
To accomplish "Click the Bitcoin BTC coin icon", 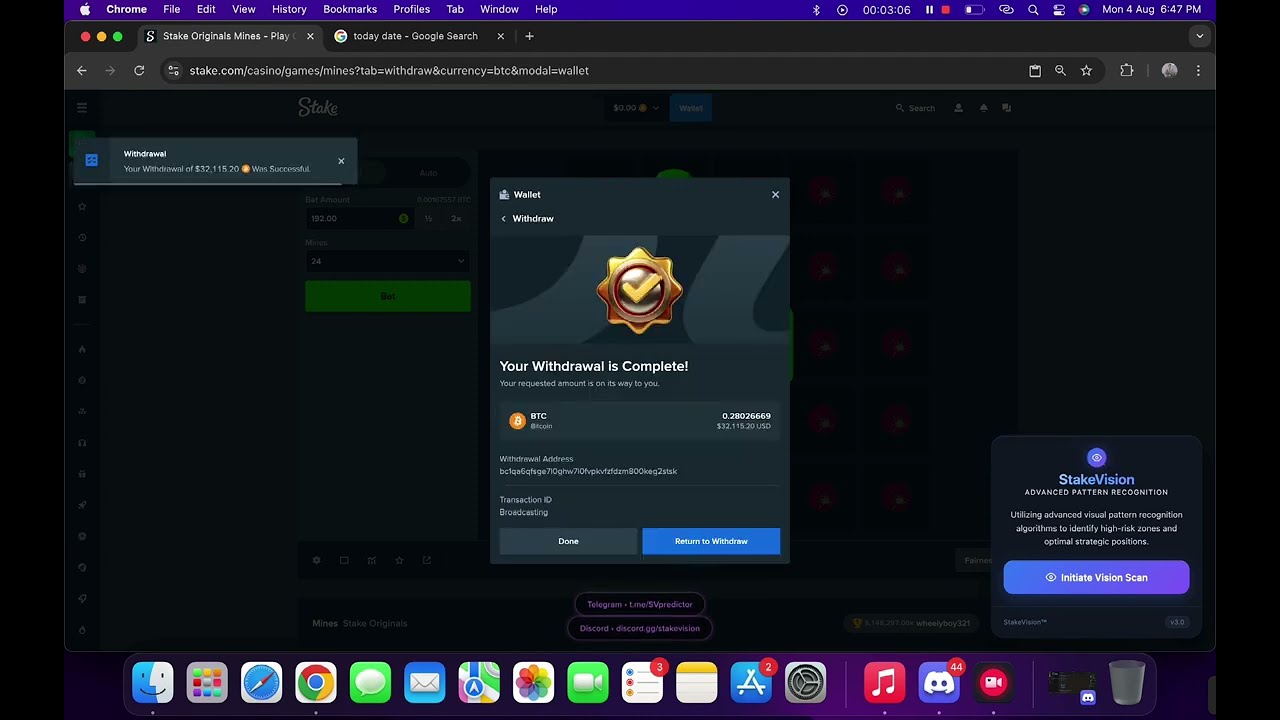I will click(517, 421).
